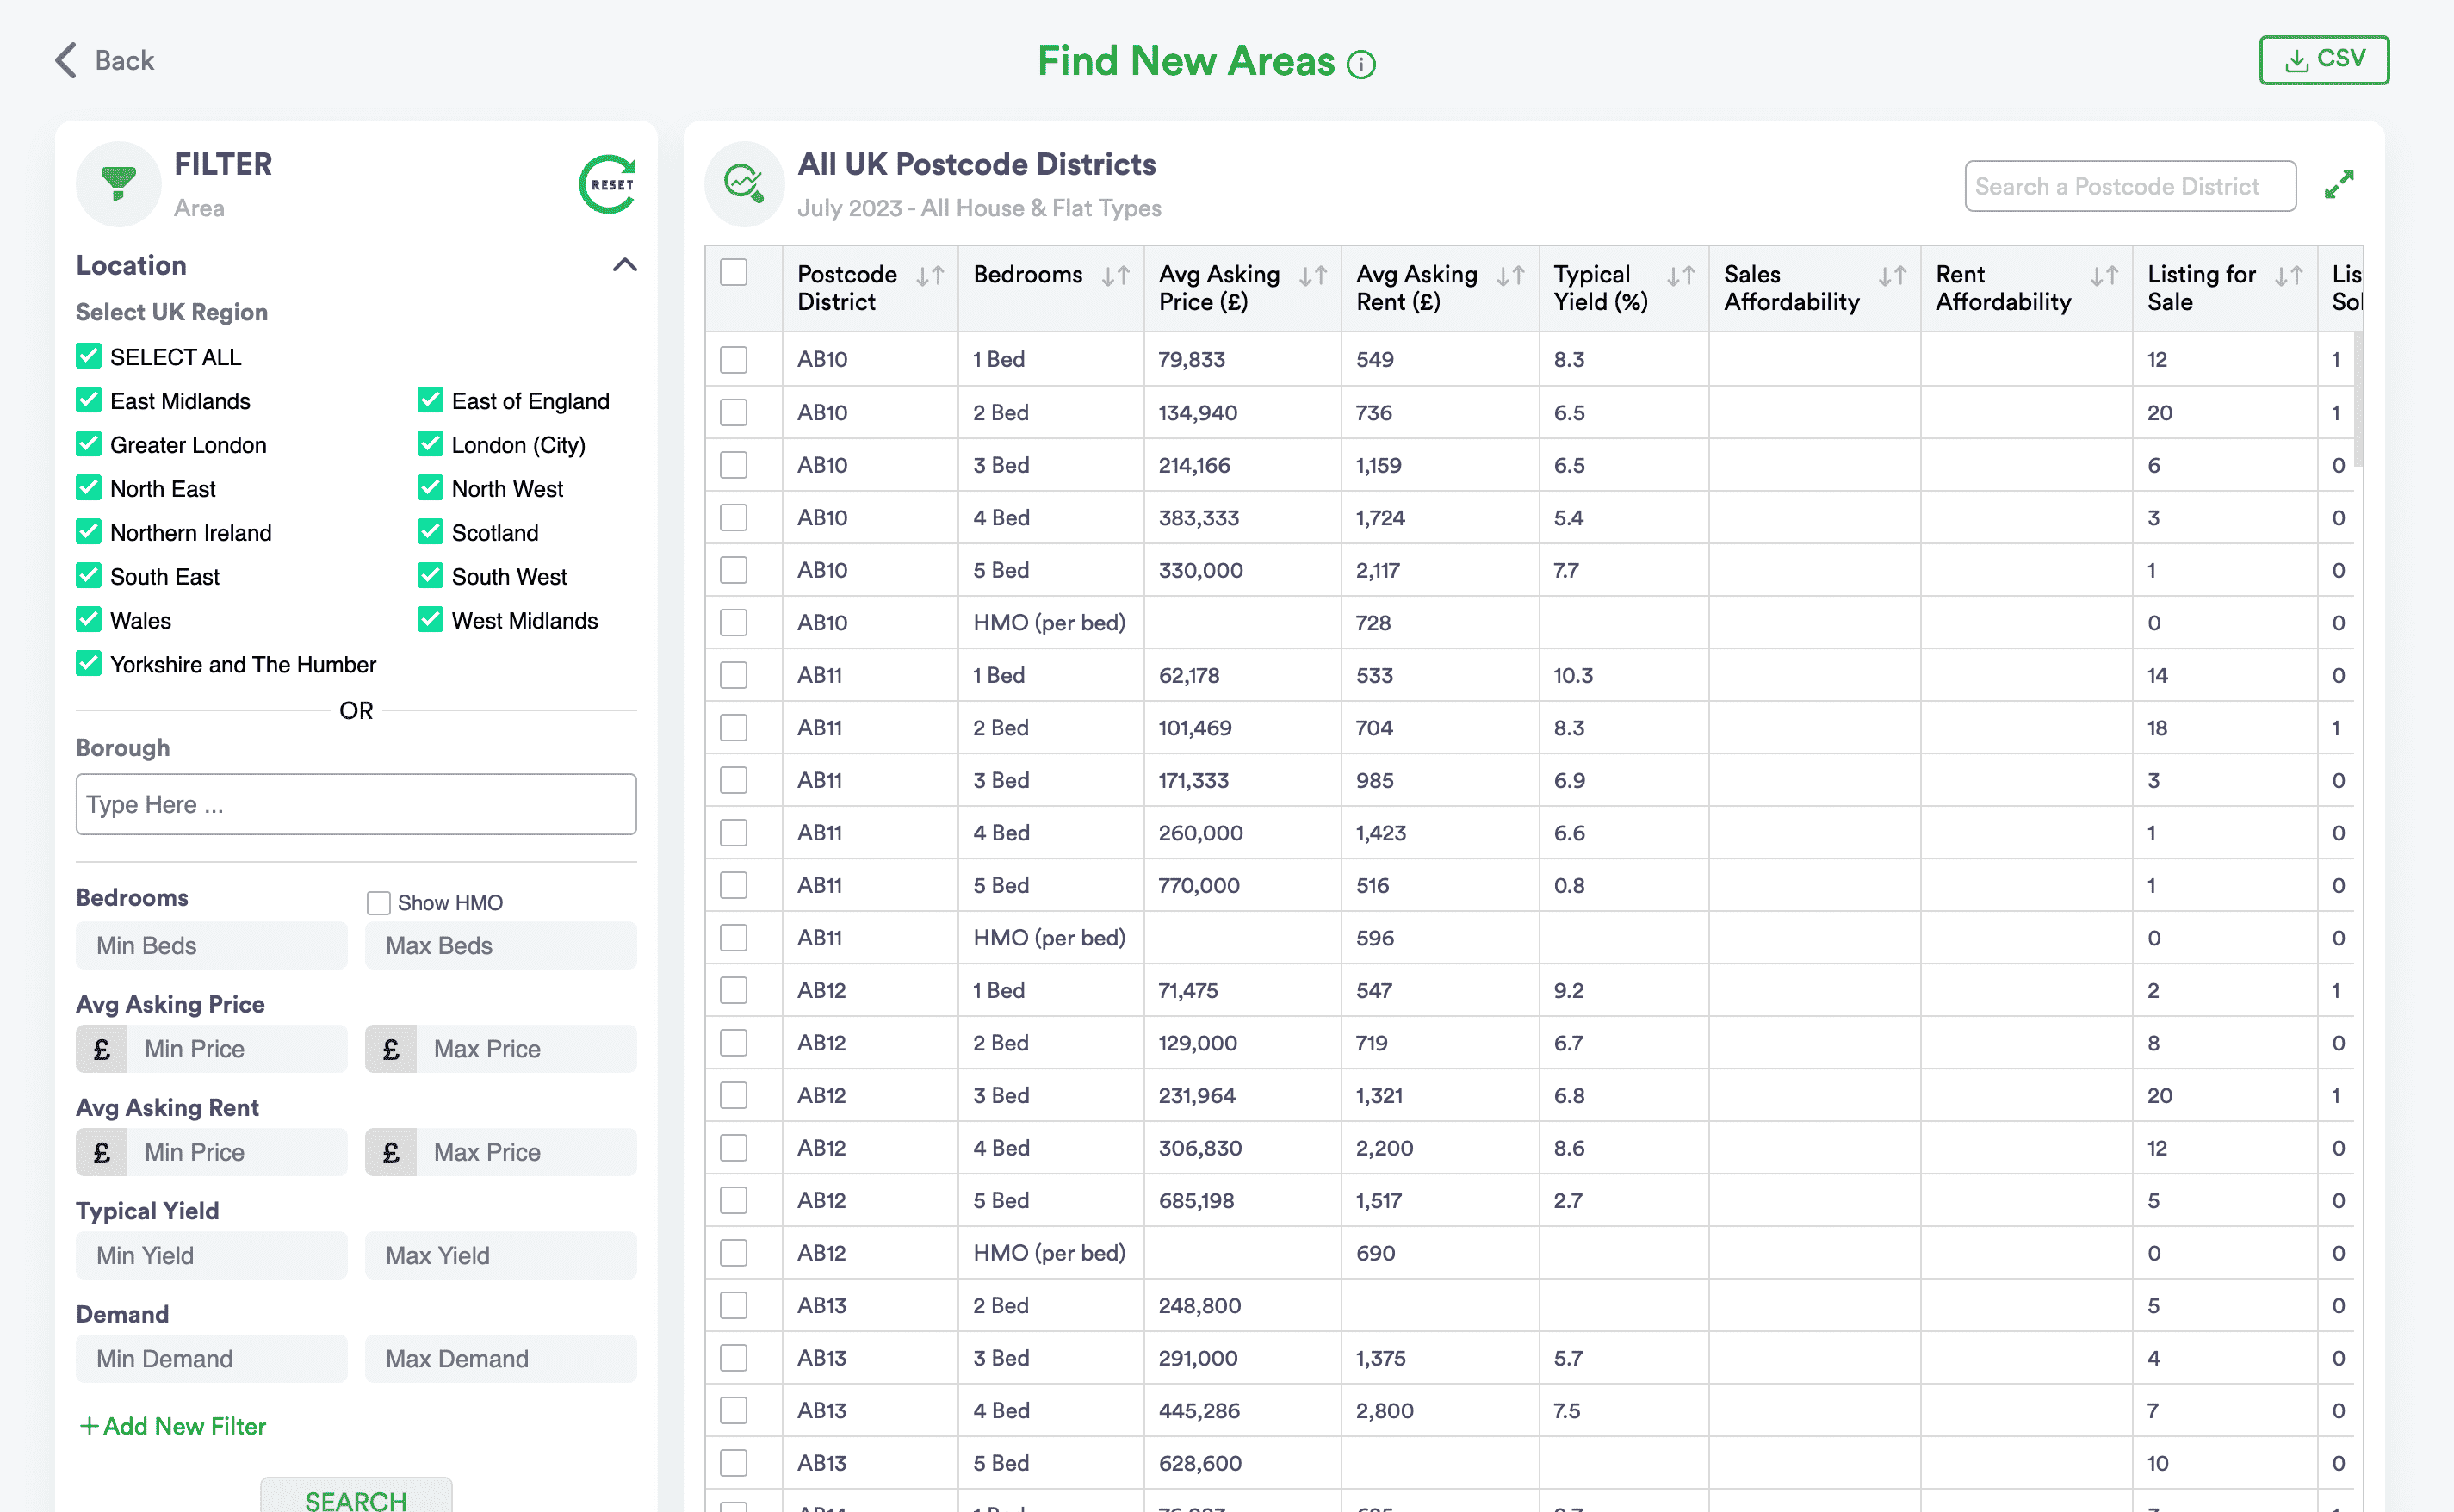Image resolution: width=2454 pixels, height=1512 pixels.
Task: Sort table by Typical Yield arrows
Action: (1681, 276)
